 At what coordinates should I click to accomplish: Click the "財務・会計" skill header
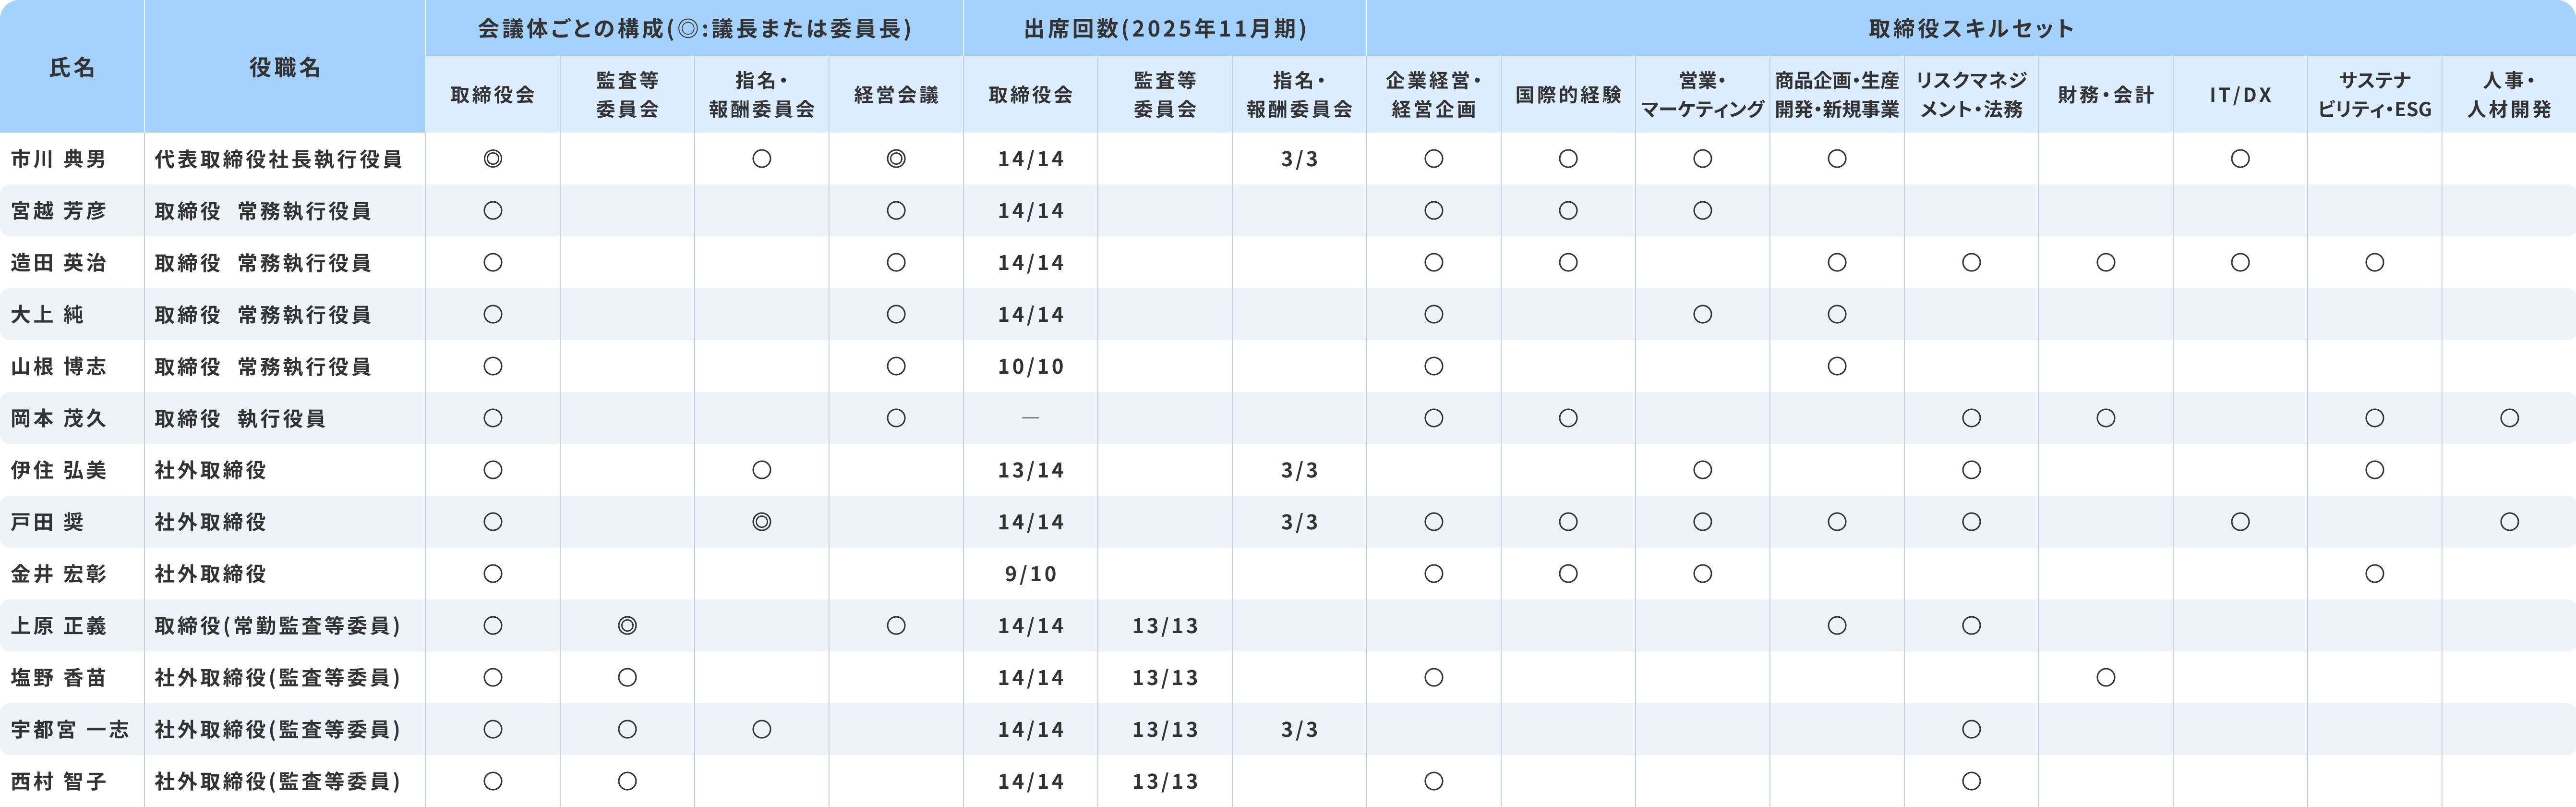[2106, 95]
